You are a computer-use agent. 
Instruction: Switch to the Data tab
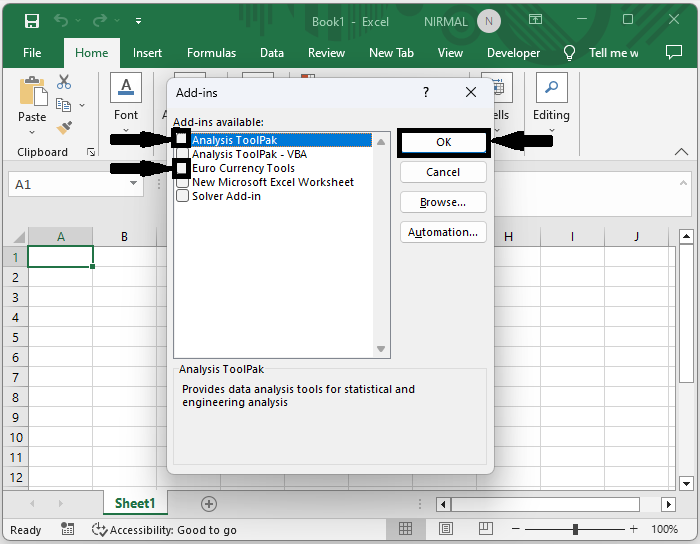coord(272,53)
